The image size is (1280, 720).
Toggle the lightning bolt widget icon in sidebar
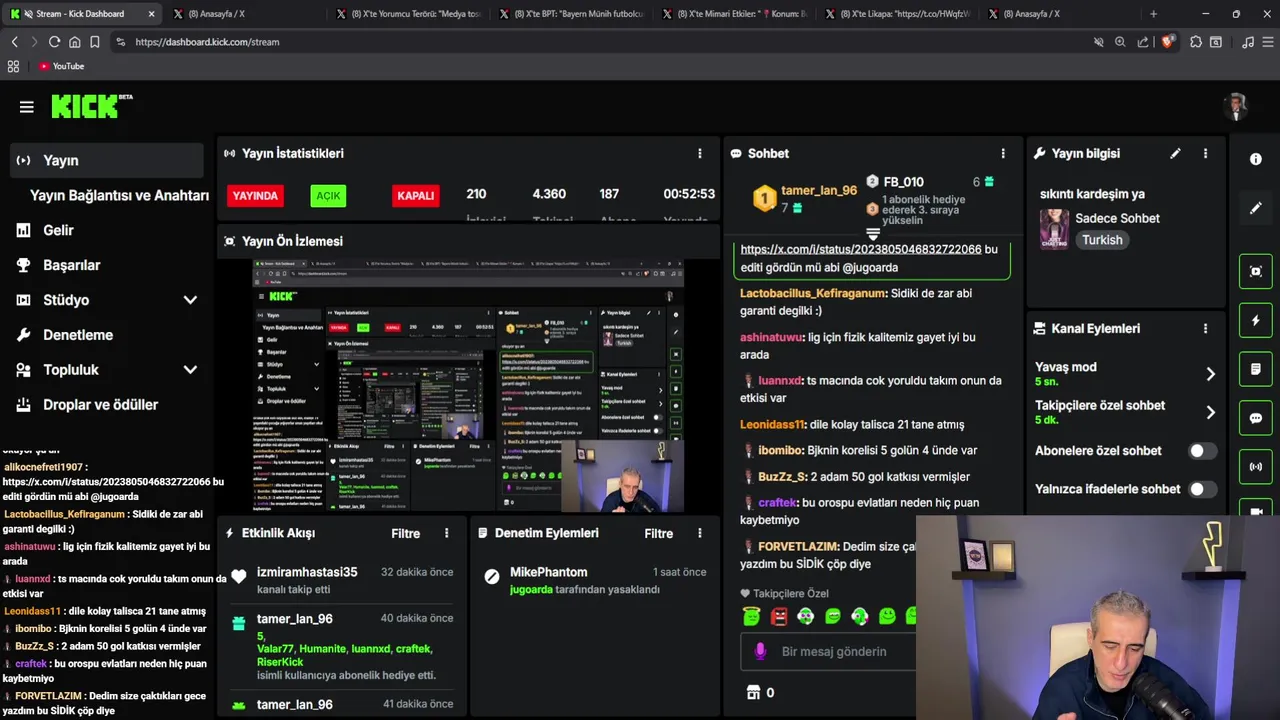[x=1256, y=320]
